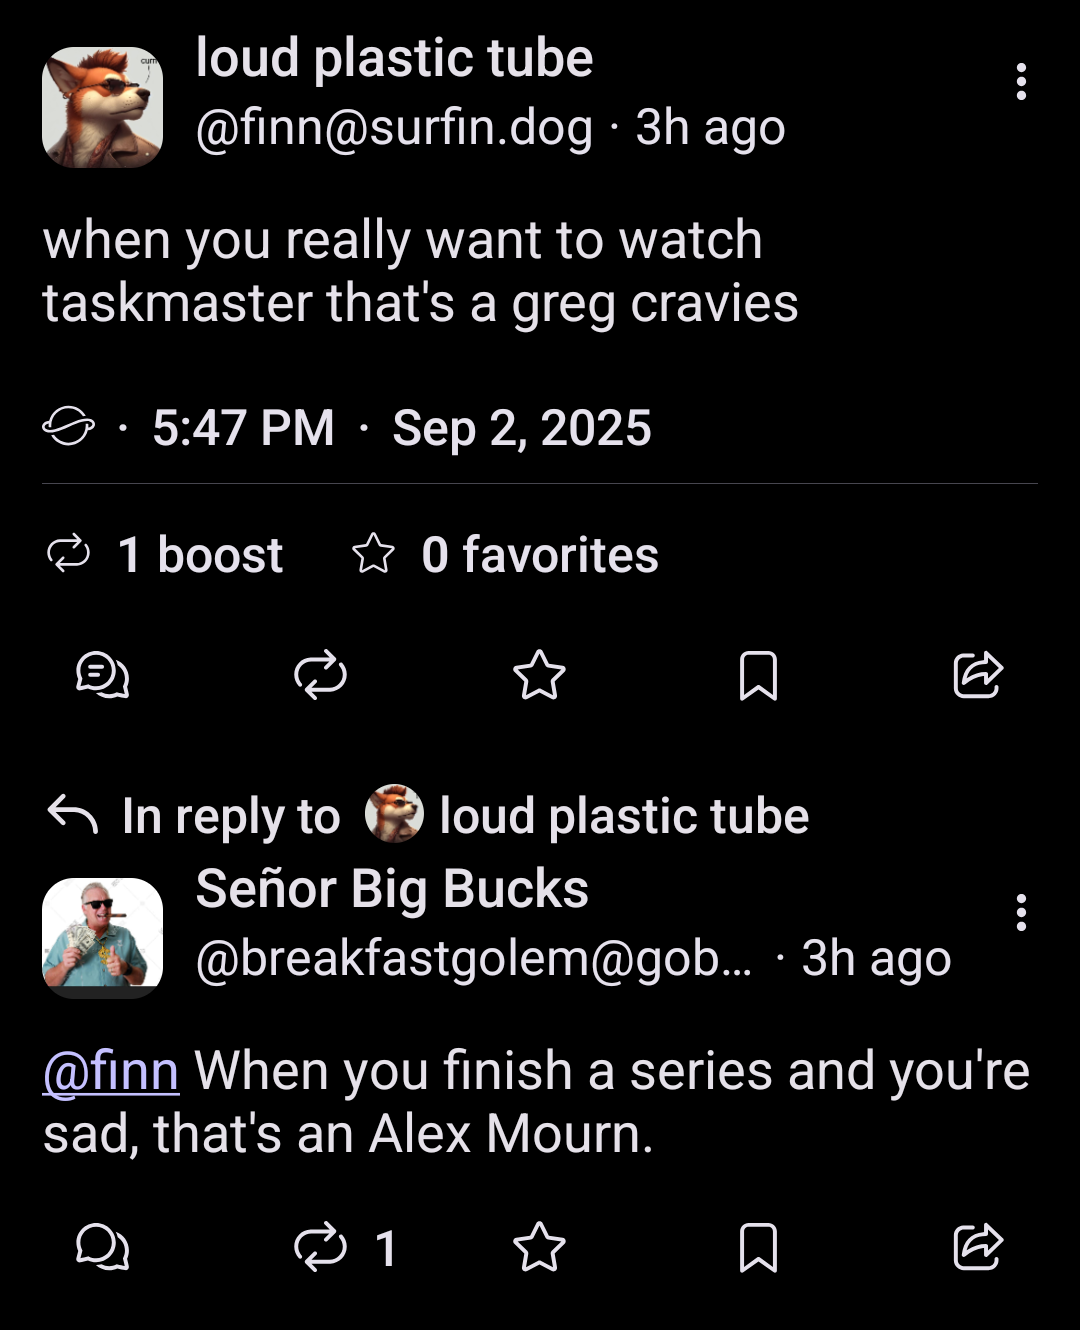Click the visibility planet icon
1080x1330 pixels.
[67, 428]
